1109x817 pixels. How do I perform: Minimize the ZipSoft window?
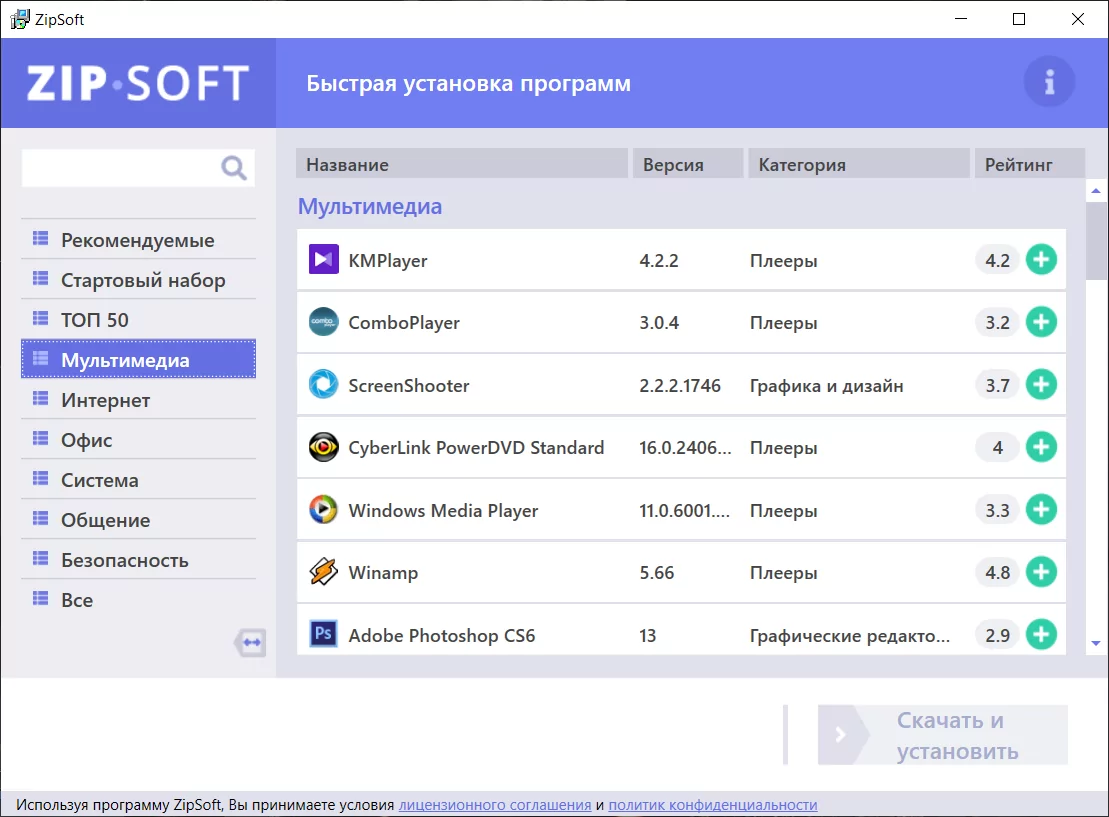[960, 19]
